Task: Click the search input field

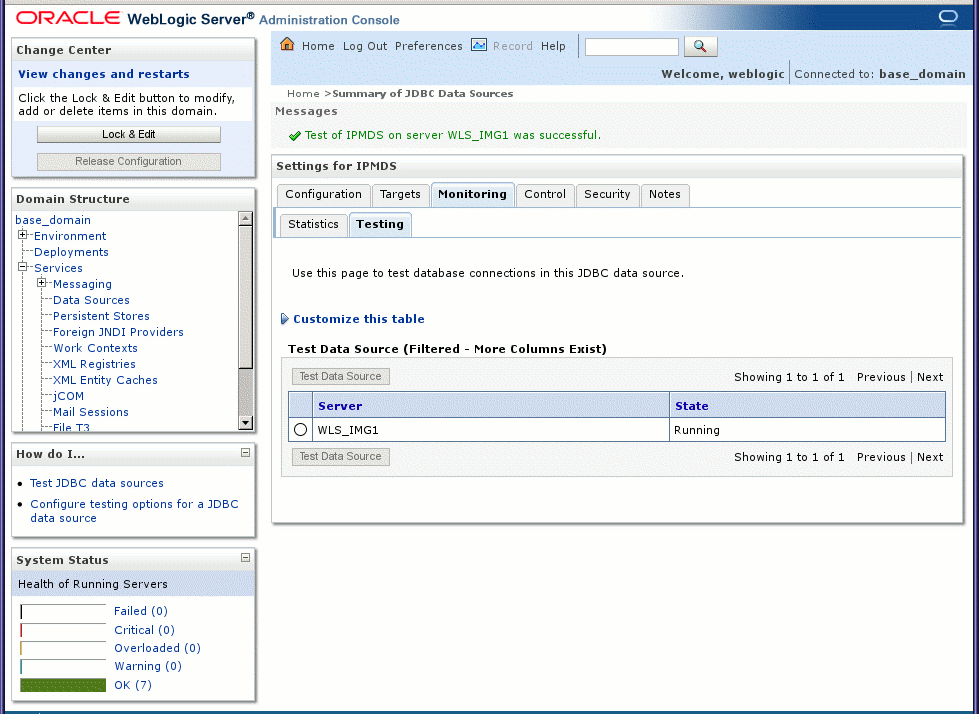Action: click(x=631, y=47)
